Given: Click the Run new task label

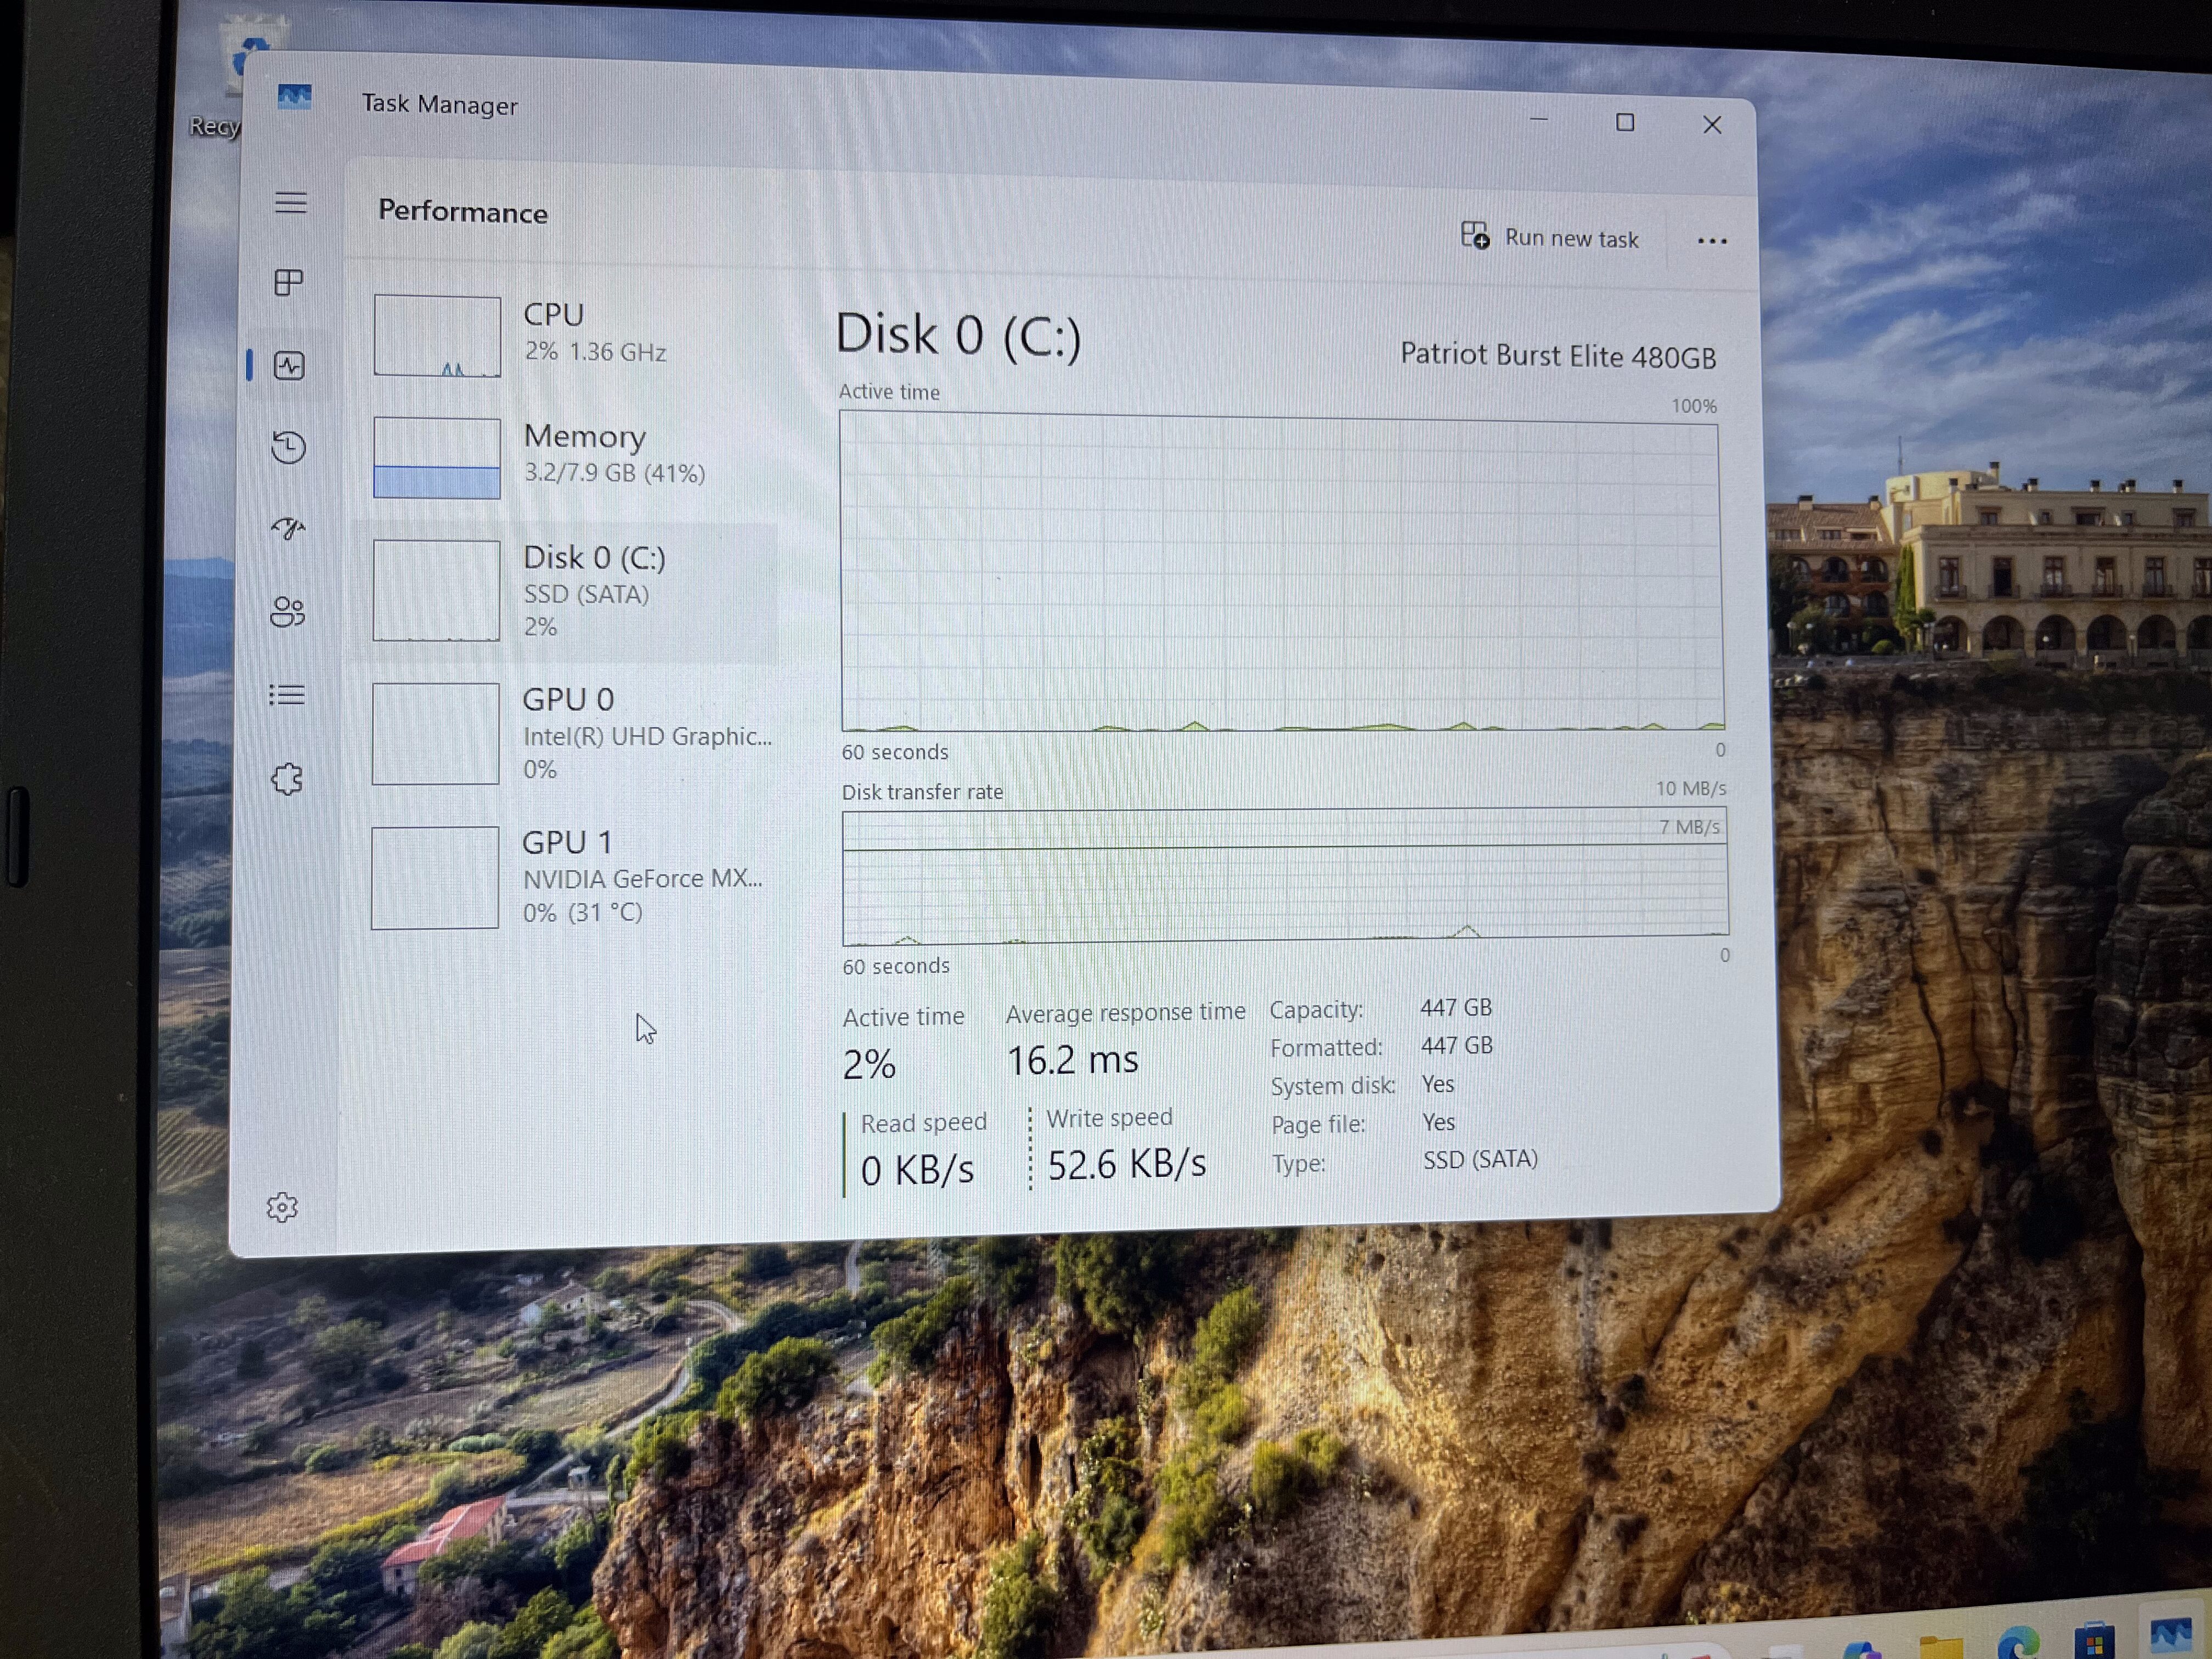Looking at the screenshot, I should pyautogui.click(x=1571, y=239).
